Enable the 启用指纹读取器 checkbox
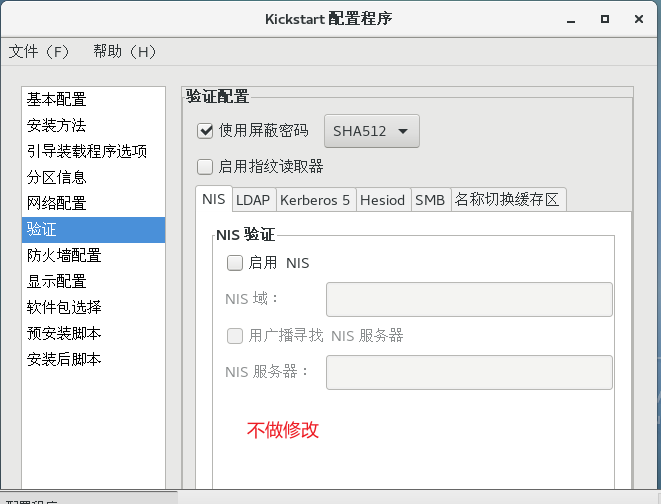Image resolution: width=661 pixels, height=504 pixels. point(205,167)
